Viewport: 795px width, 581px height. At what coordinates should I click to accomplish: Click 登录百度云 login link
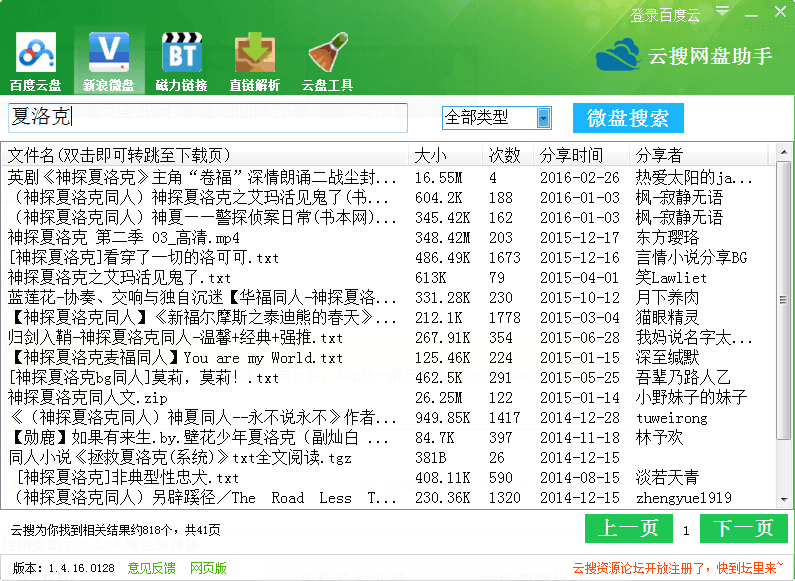coord(665,15)
